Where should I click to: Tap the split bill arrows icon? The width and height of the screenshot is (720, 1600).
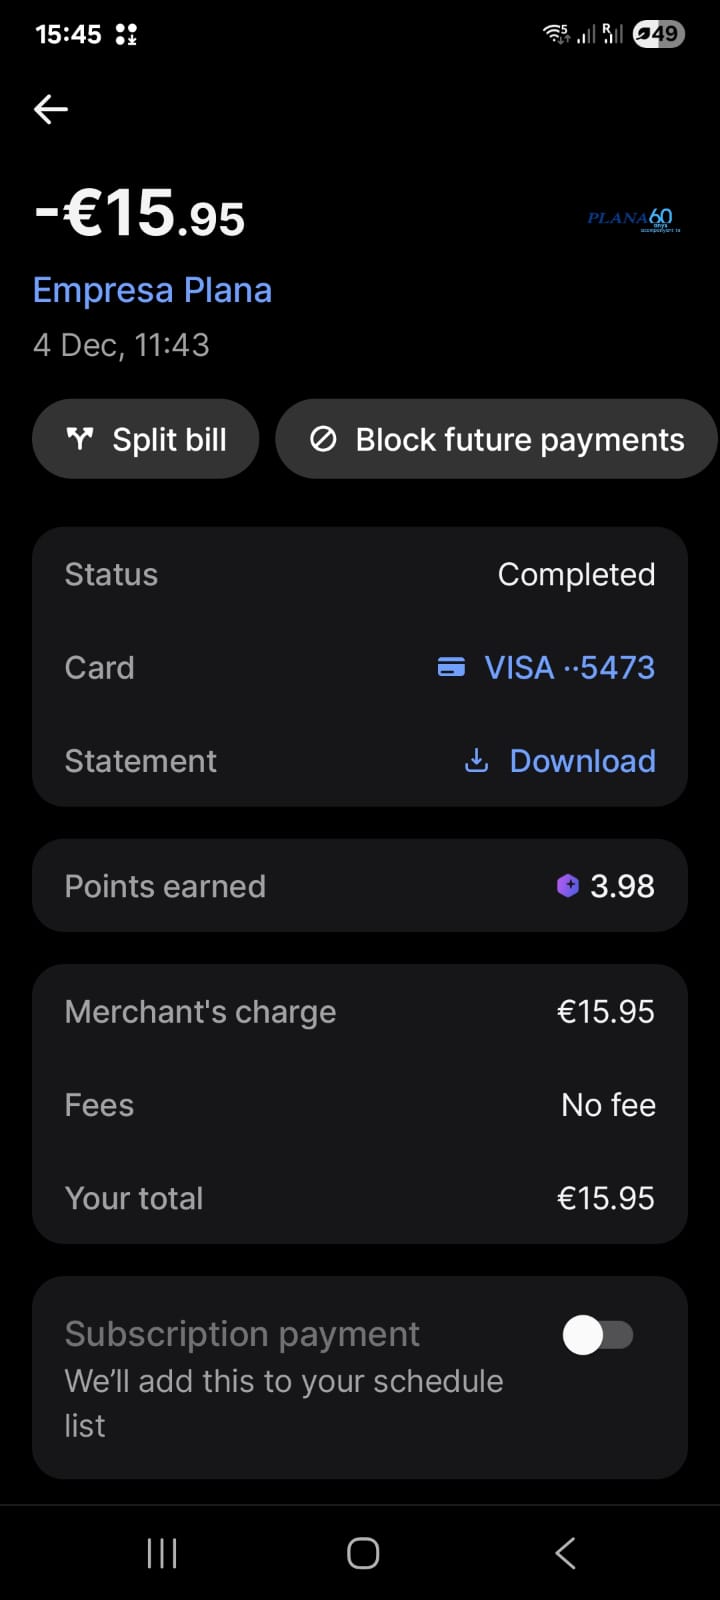click(x=79, y=439)
